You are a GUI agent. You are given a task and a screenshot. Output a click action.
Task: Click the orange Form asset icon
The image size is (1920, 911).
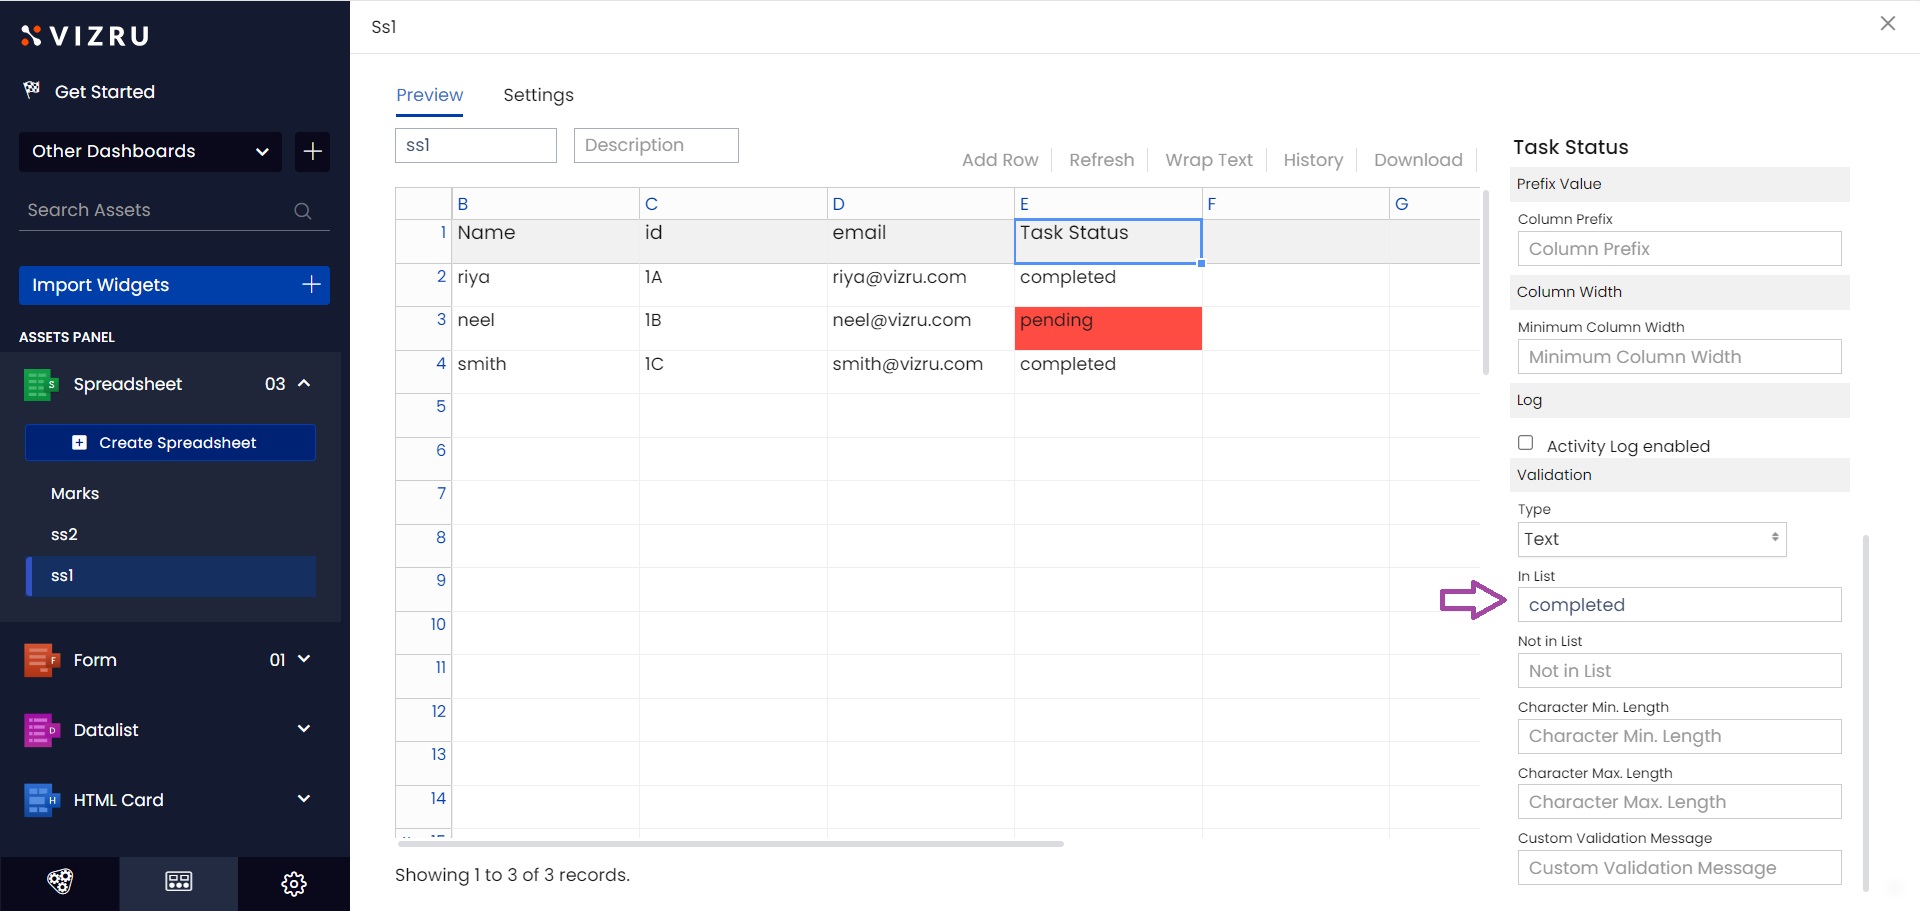point(39,660)
